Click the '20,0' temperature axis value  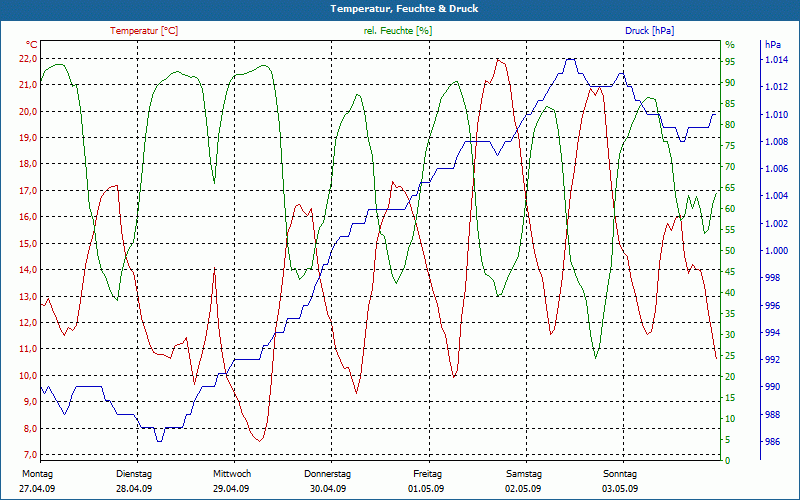point(28,111)
